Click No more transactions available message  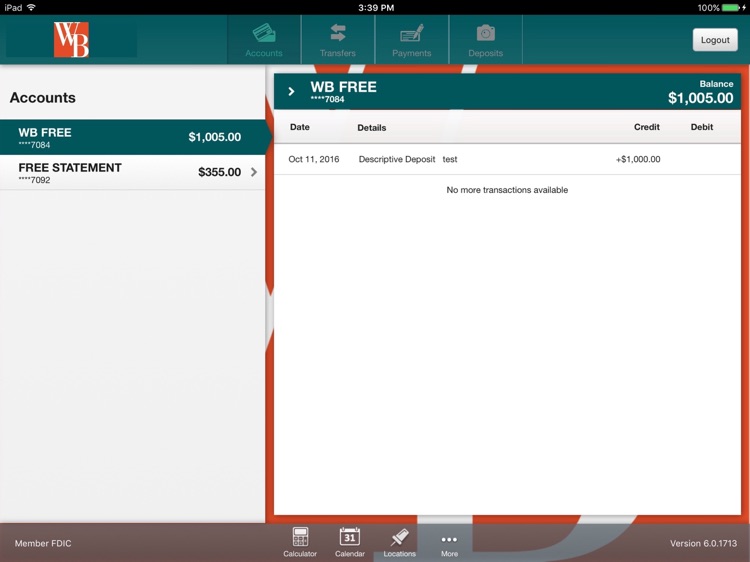click(x=507, y=190)
